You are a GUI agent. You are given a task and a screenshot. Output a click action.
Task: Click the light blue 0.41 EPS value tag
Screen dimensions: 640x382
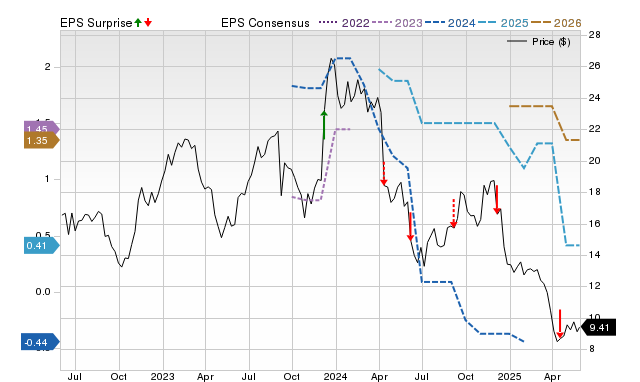point(41,246)
